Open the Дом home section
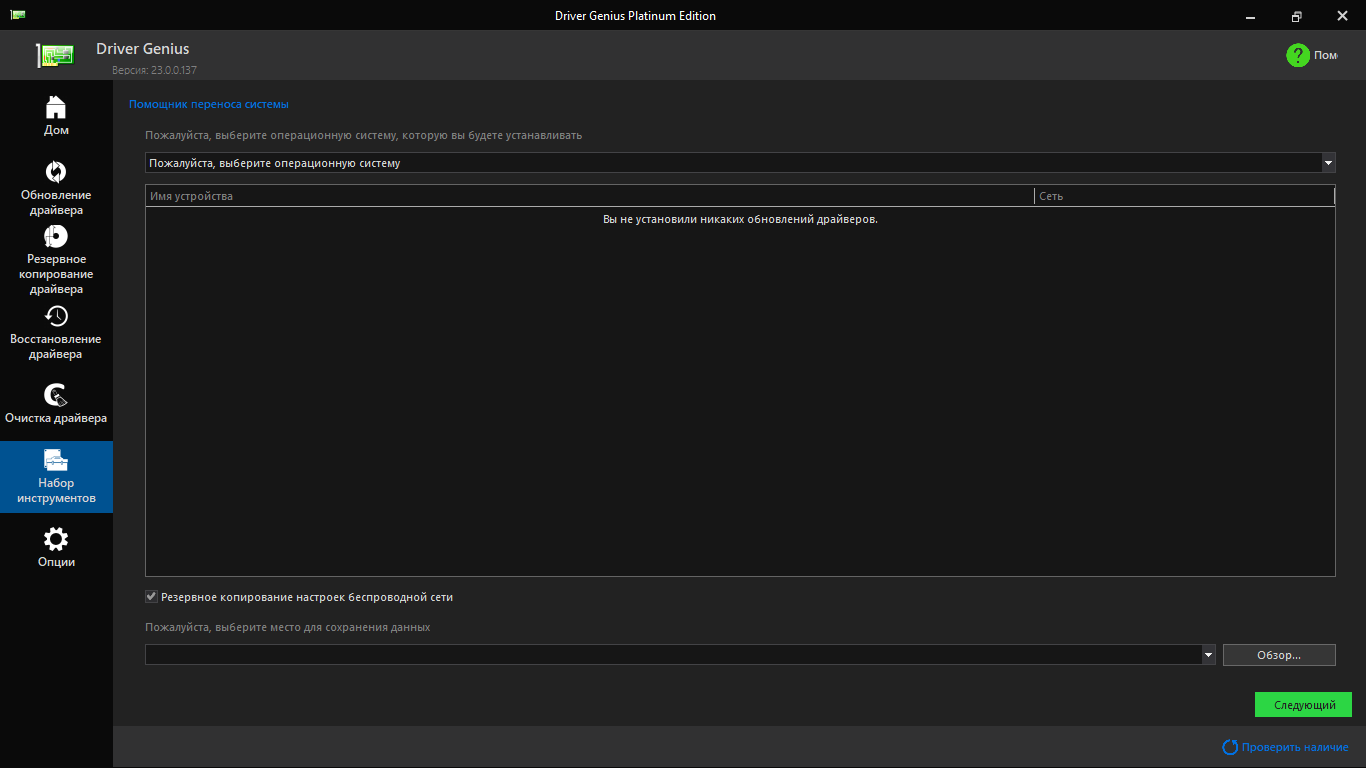Viewport: 1366px width, 768px height. [56, 116]
